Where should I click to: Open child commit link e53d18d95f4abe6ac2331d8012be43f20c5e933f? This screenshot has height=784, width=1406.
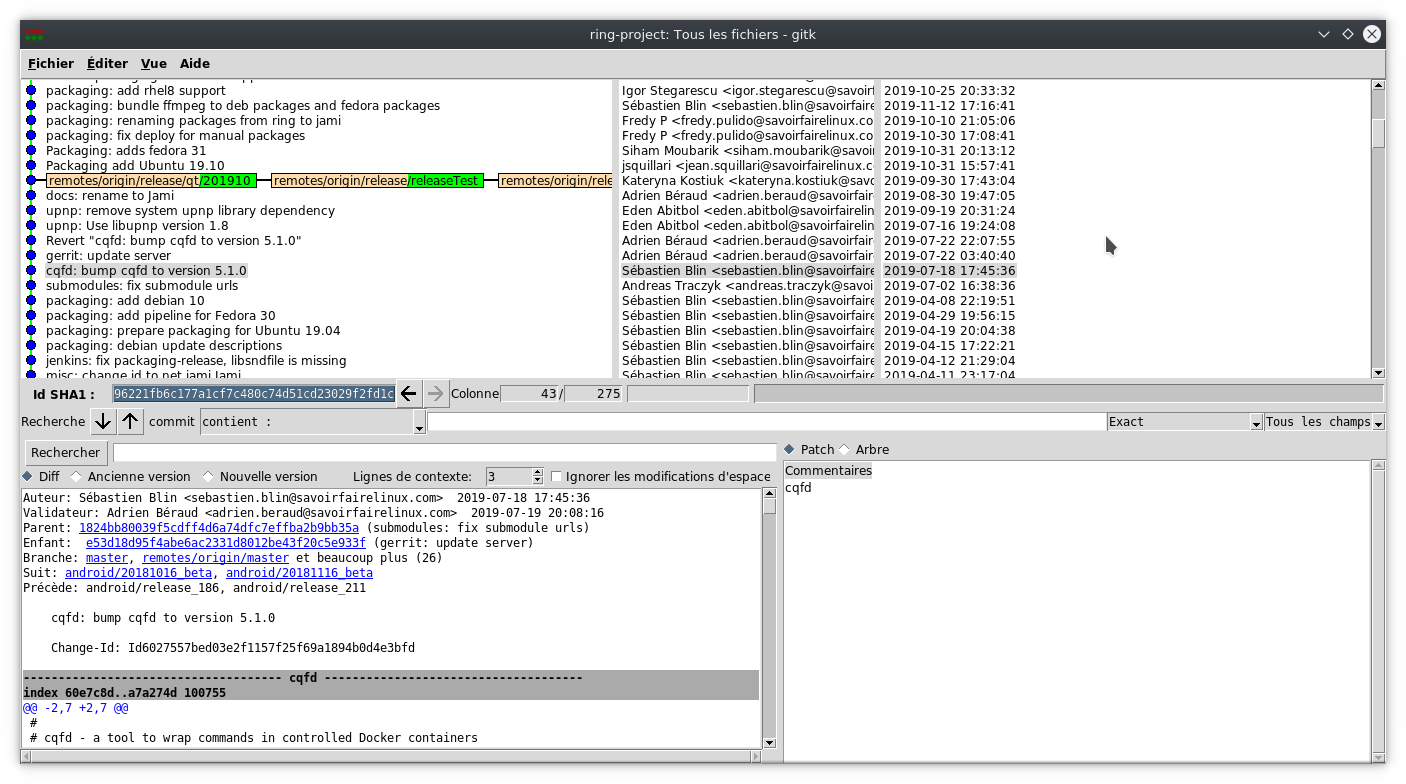[226, 543]
